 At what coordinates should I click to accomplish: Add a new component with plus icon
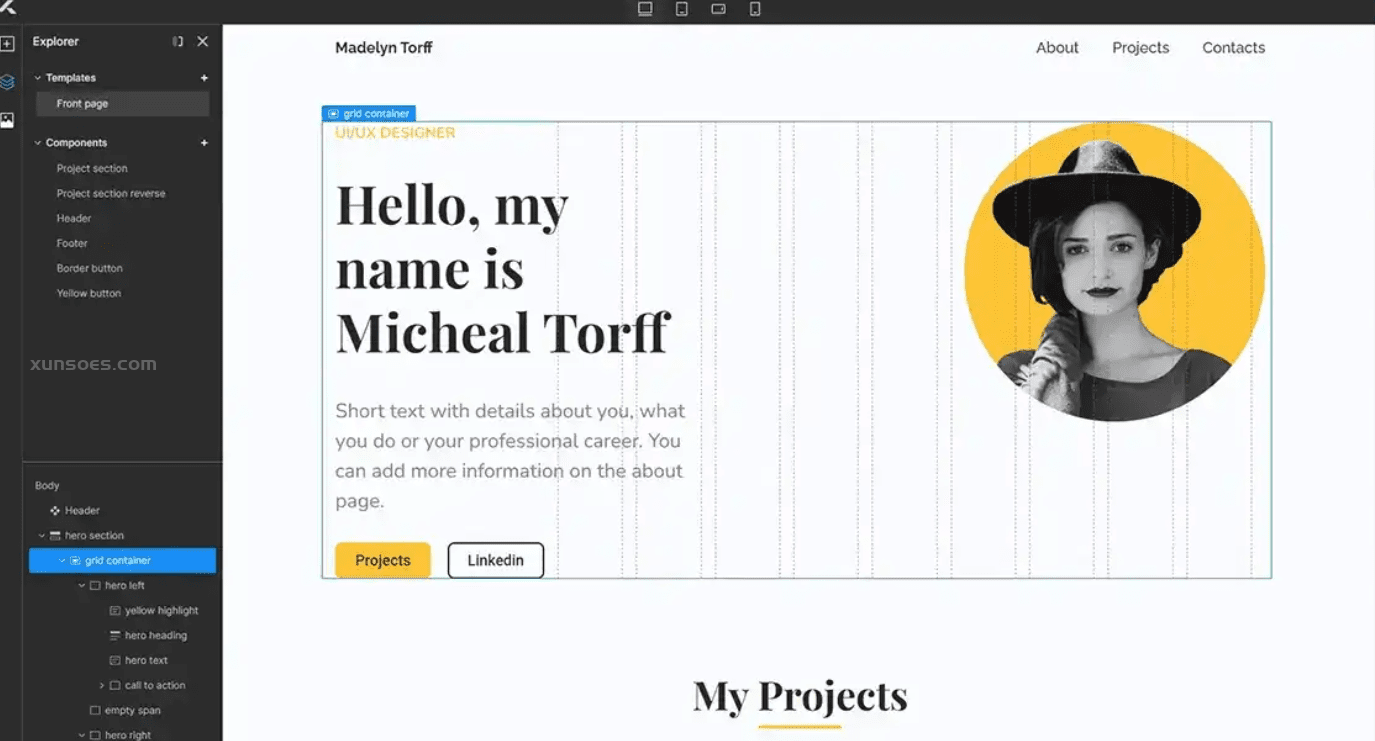click(x=204, y=143)
